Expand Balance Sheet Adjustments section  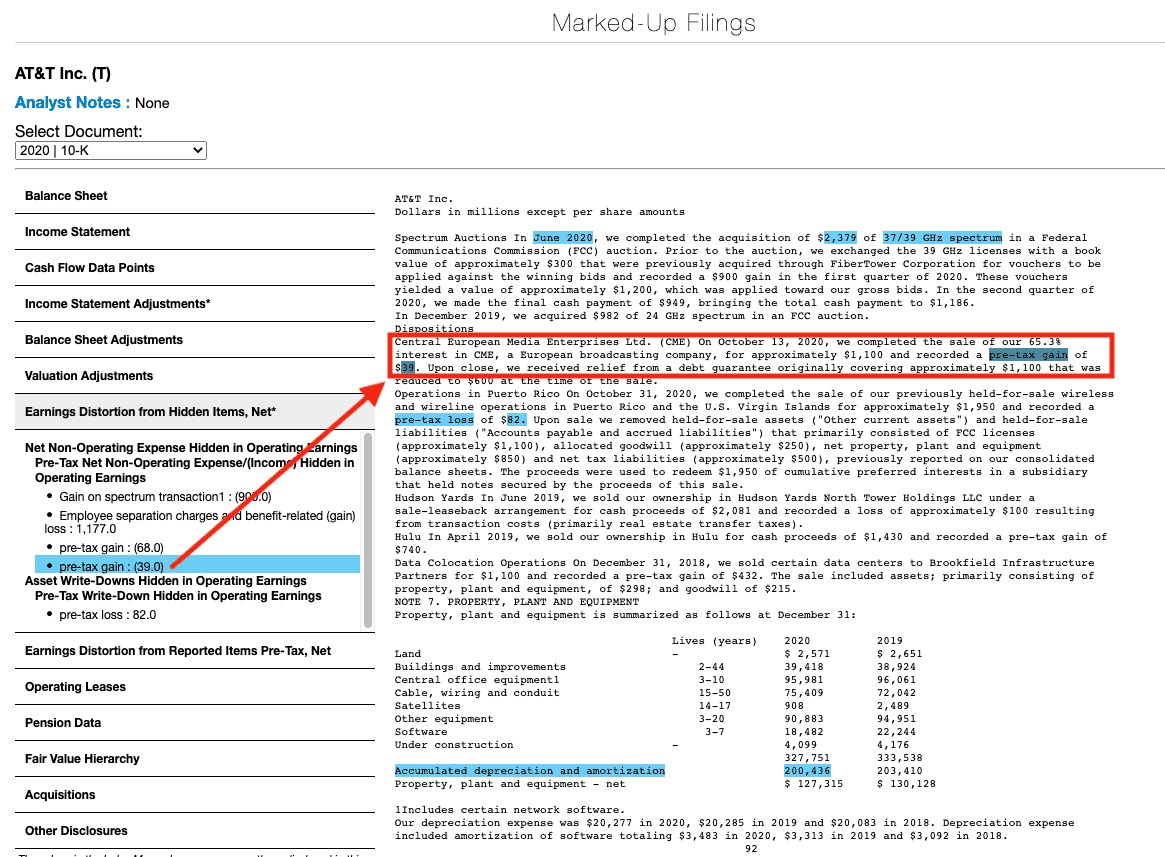coord(195,340)
